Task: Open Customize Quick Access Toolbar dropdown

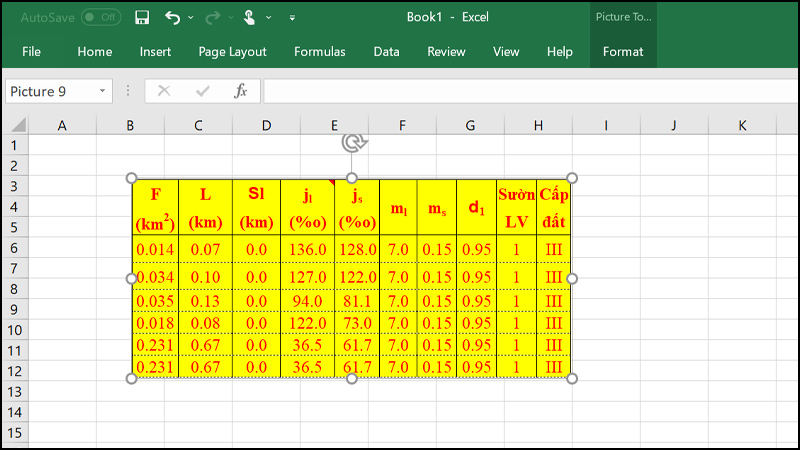Action: pyautogui.click(x=292, y=18)
